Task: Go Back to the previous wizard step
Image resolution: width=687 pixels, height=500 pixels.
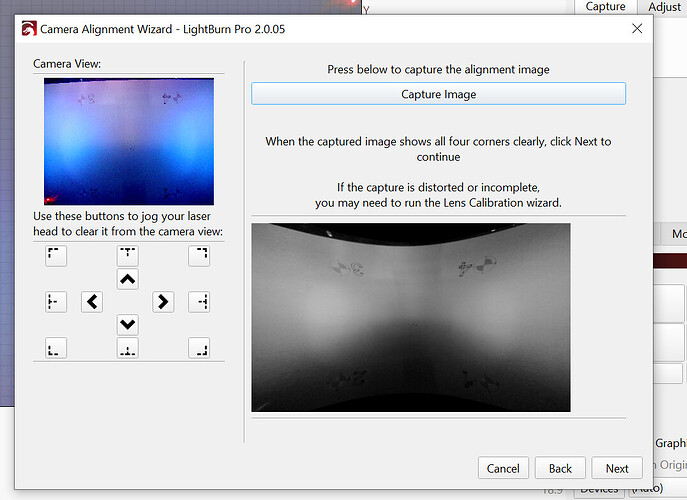Action: [560, 468]
